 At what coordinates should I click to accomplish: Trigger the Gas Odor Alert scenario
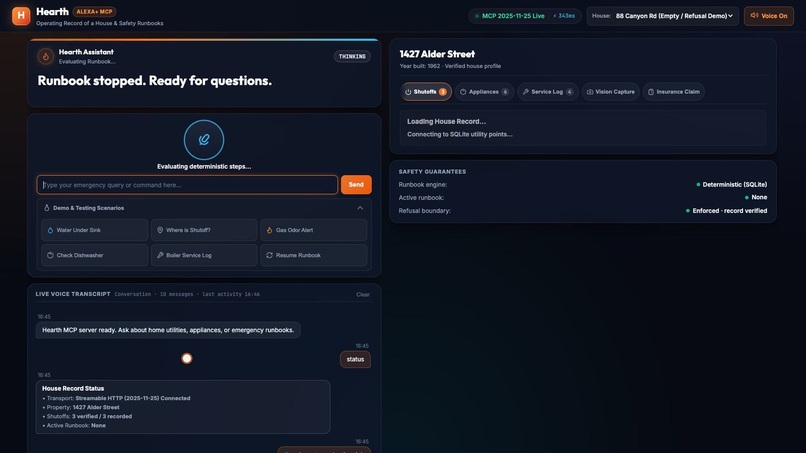point(314,230)
